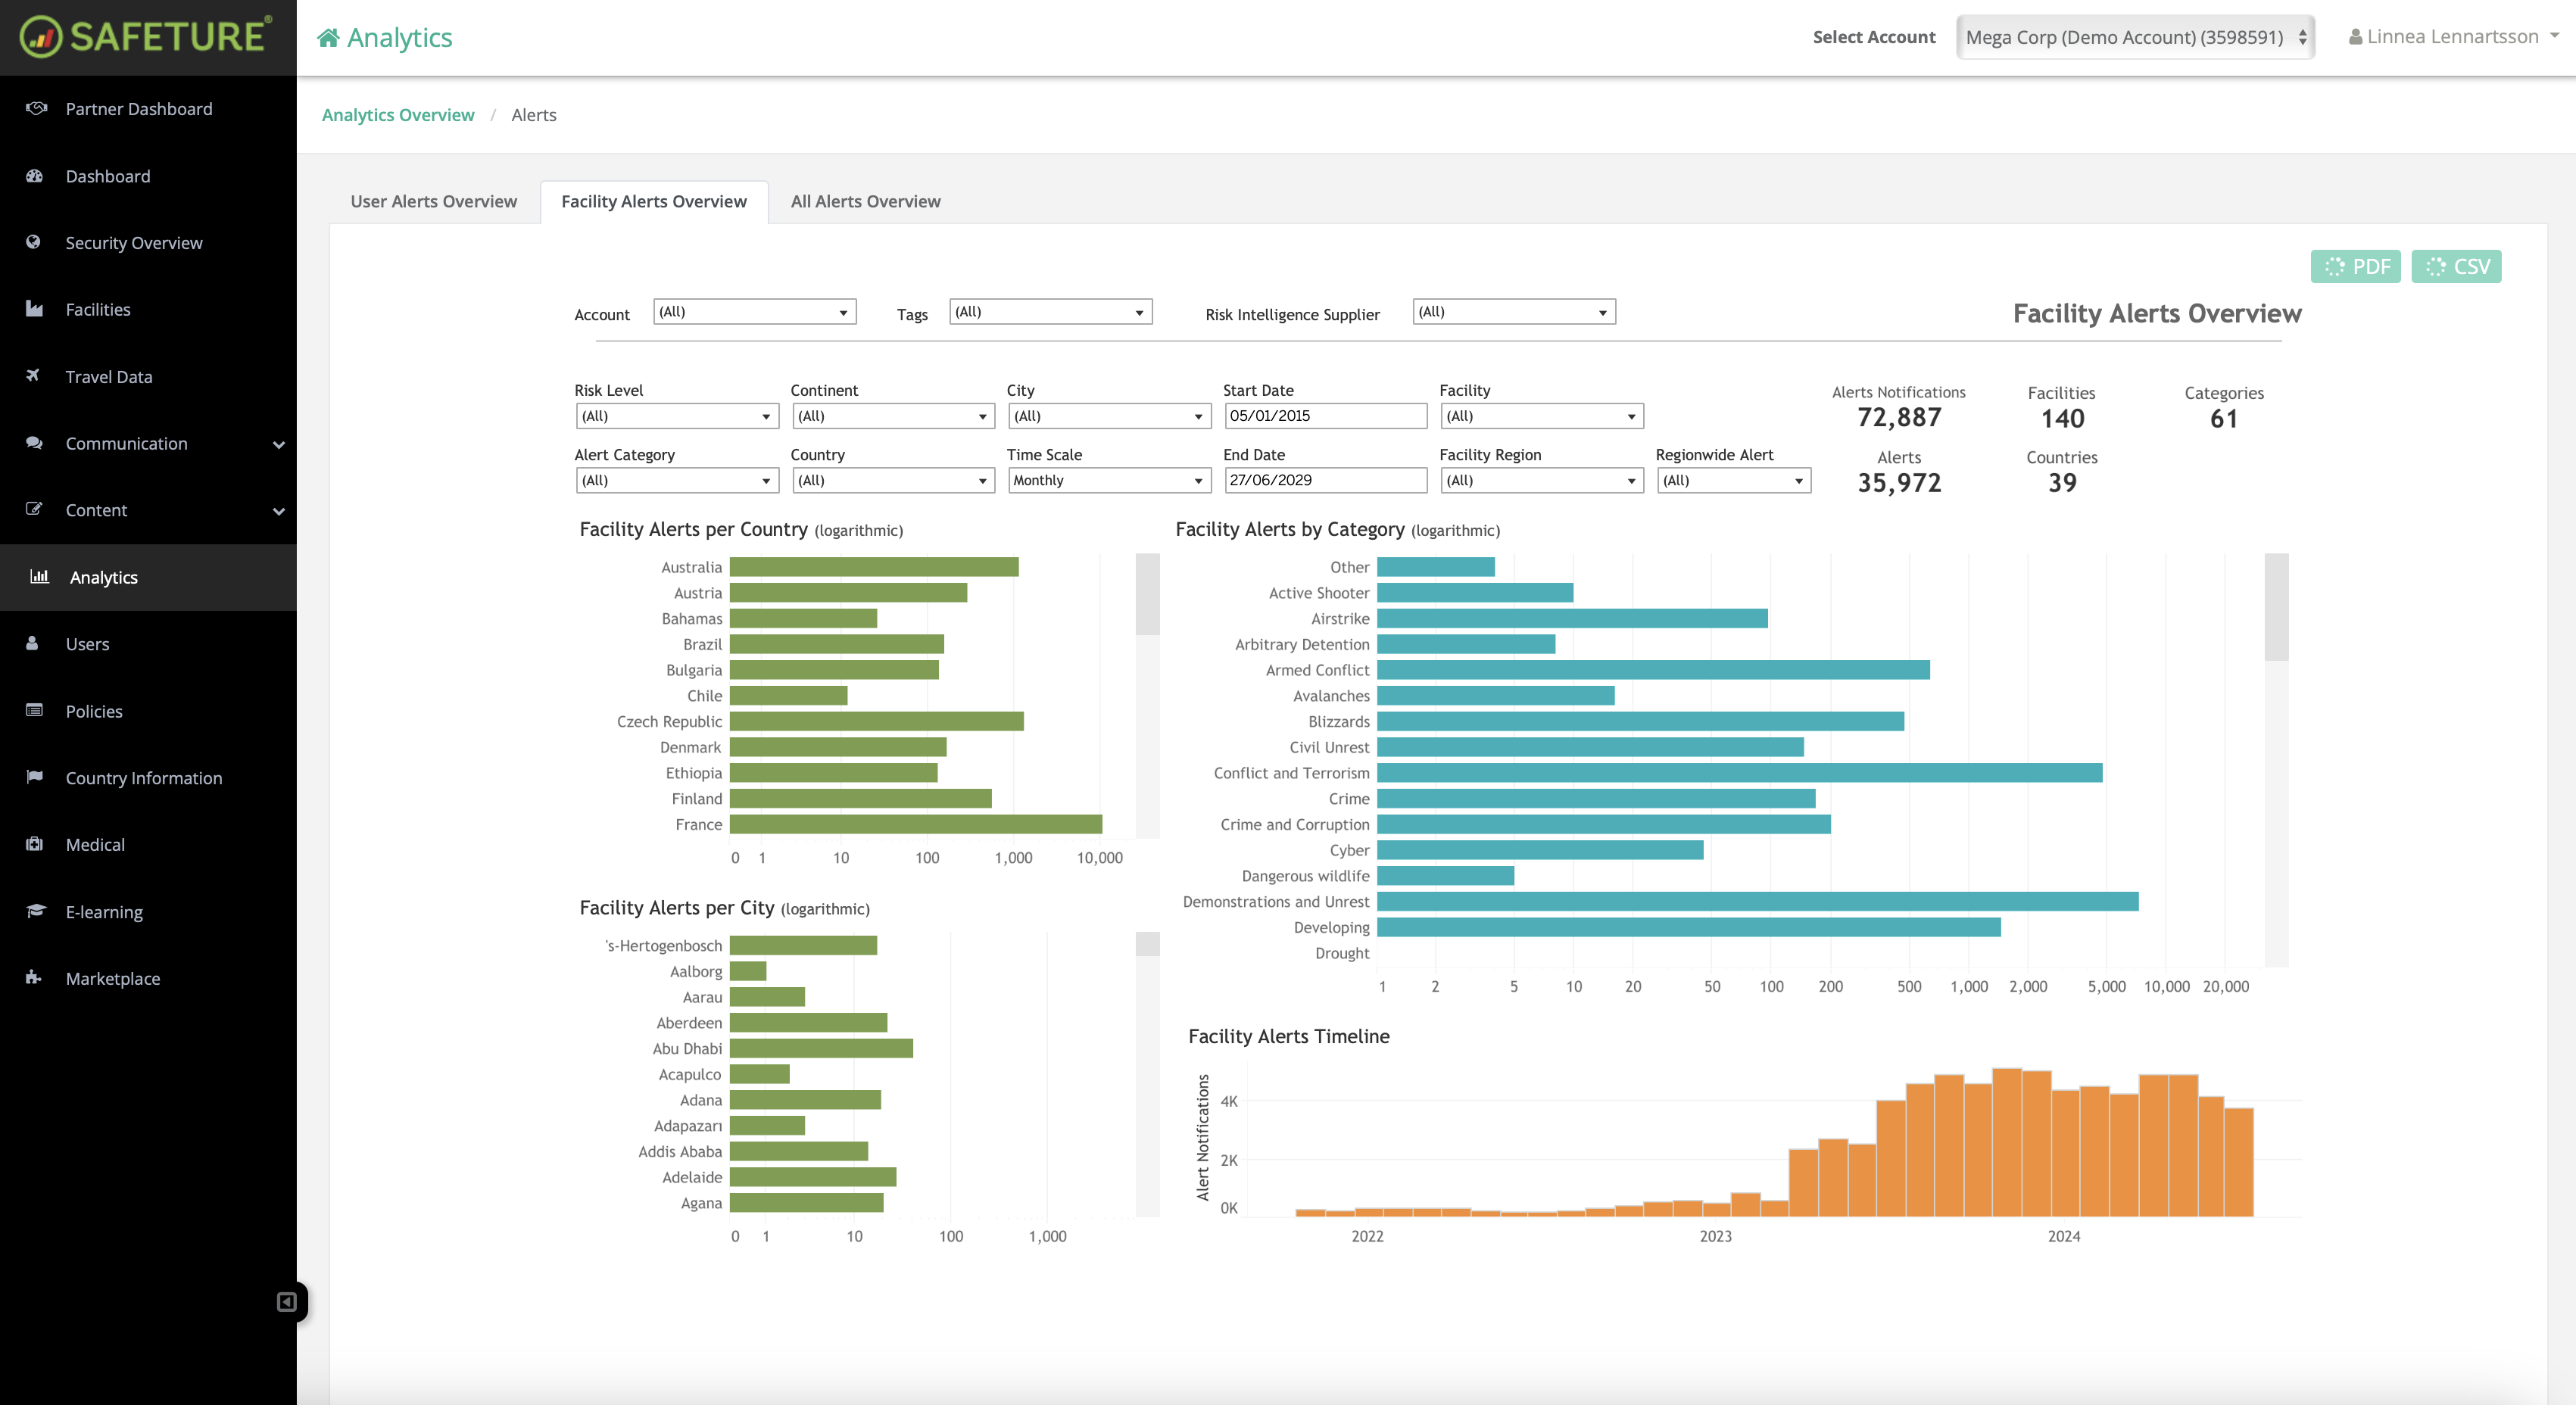
Task: Click the Category chart vertical scrollbar
Action: point(2276,608)
